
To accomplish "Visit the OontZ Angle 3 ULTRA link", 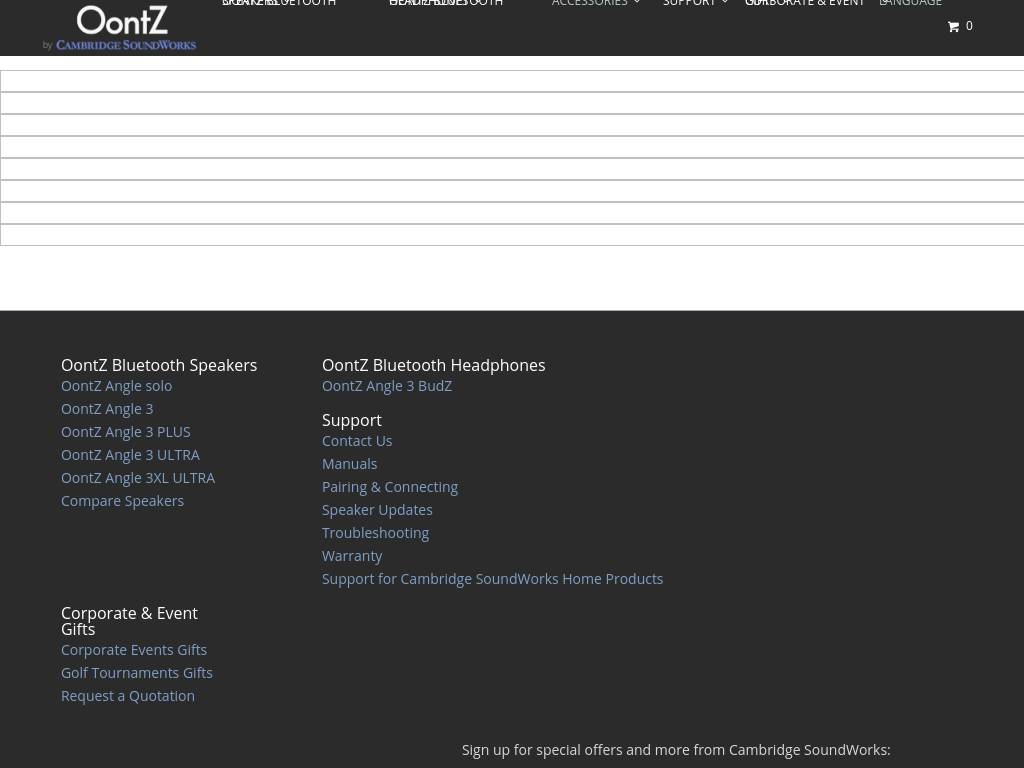I will (130, 455).
